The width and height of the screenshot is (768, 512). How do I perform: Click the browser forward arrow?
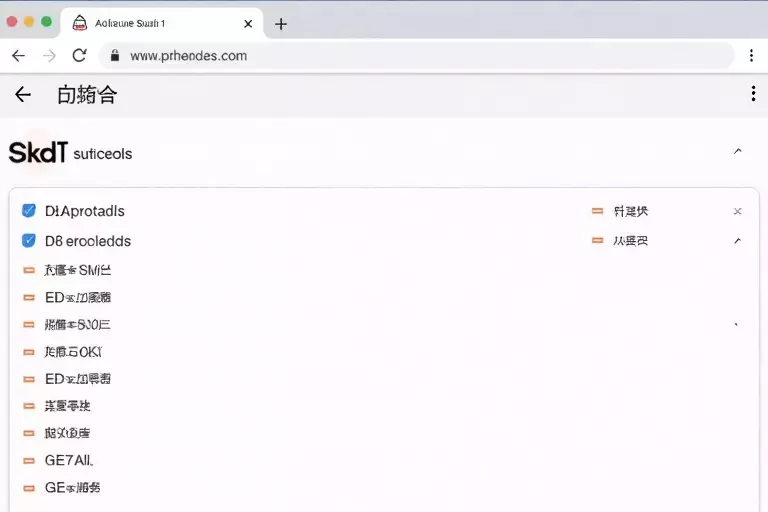49,56
